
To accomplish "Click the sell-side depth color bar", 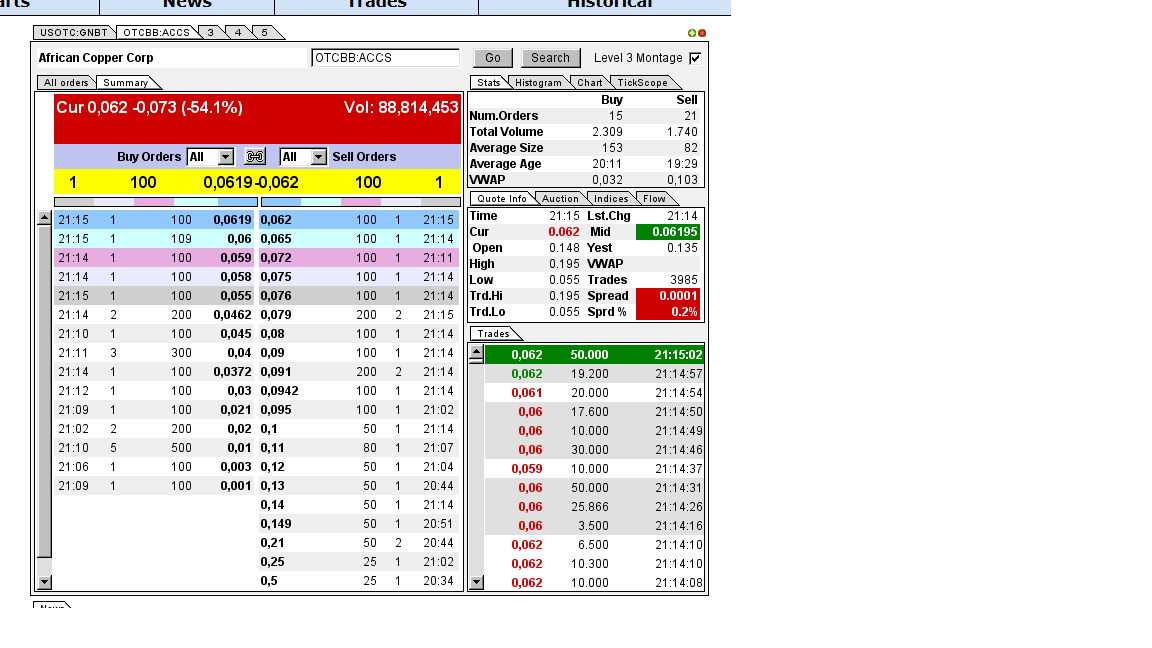I will (361, 202).
